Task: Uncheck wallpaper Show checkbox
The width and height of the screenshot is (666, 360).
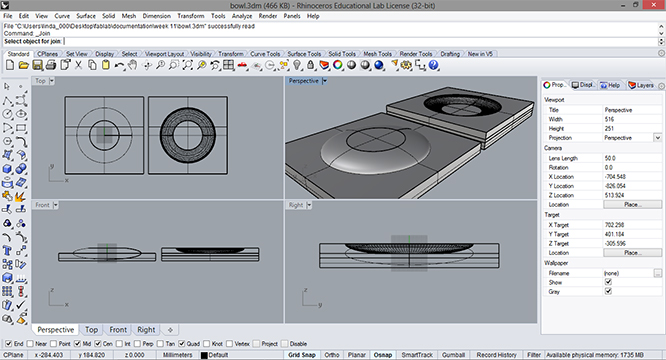Action: (x=608, y=282)
